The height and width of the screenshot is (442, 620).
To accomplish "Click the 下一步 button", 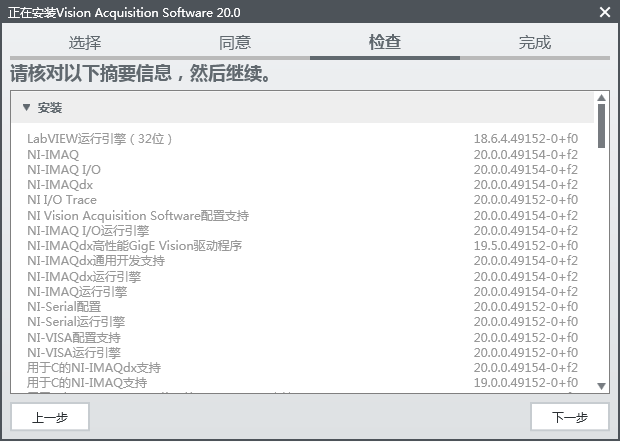I will point(569,417).
